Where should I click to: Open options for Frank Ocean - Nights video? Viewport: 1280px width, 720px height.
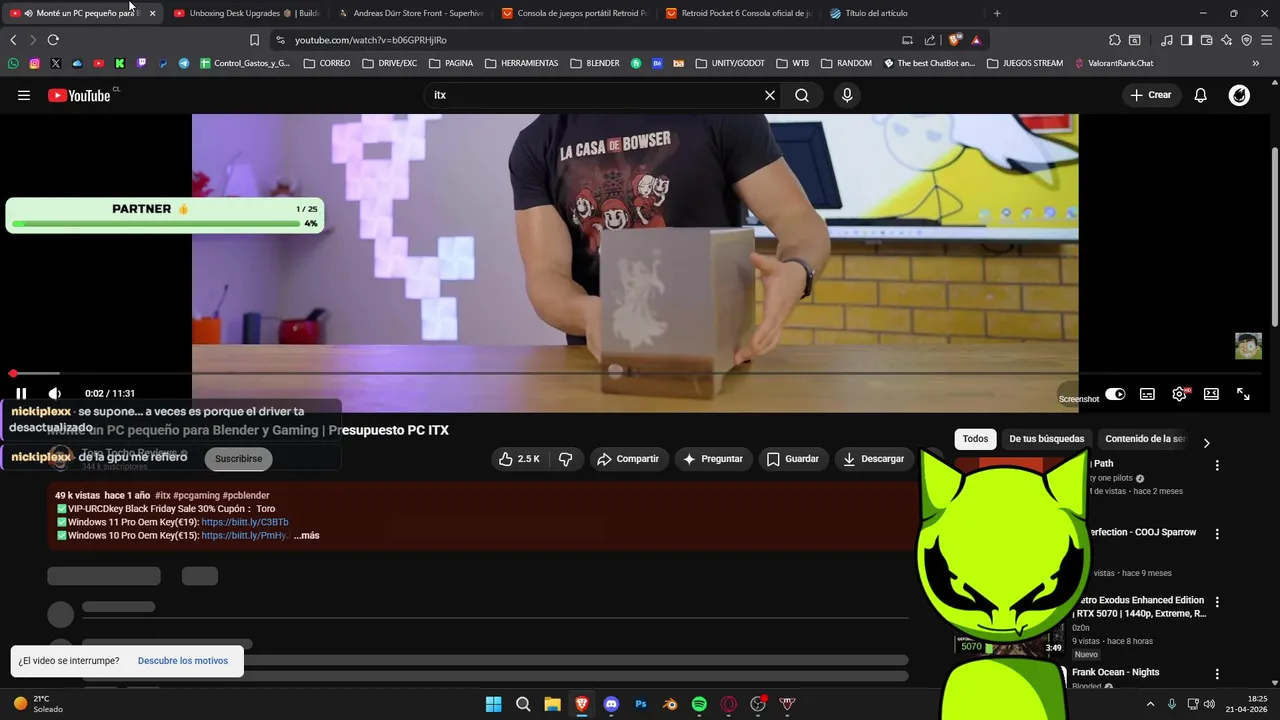pos(1217,674)
